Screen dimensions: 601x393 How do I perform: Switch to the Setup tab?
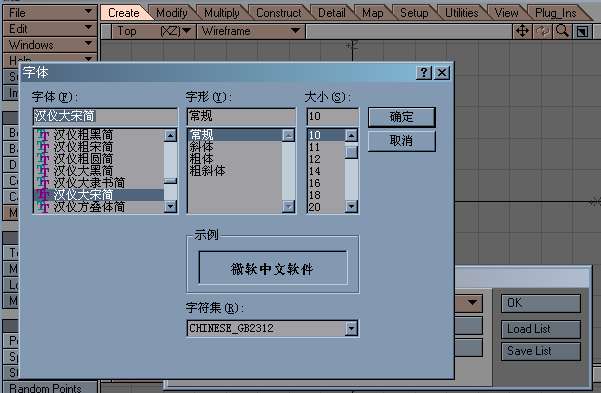coord(414,13)
